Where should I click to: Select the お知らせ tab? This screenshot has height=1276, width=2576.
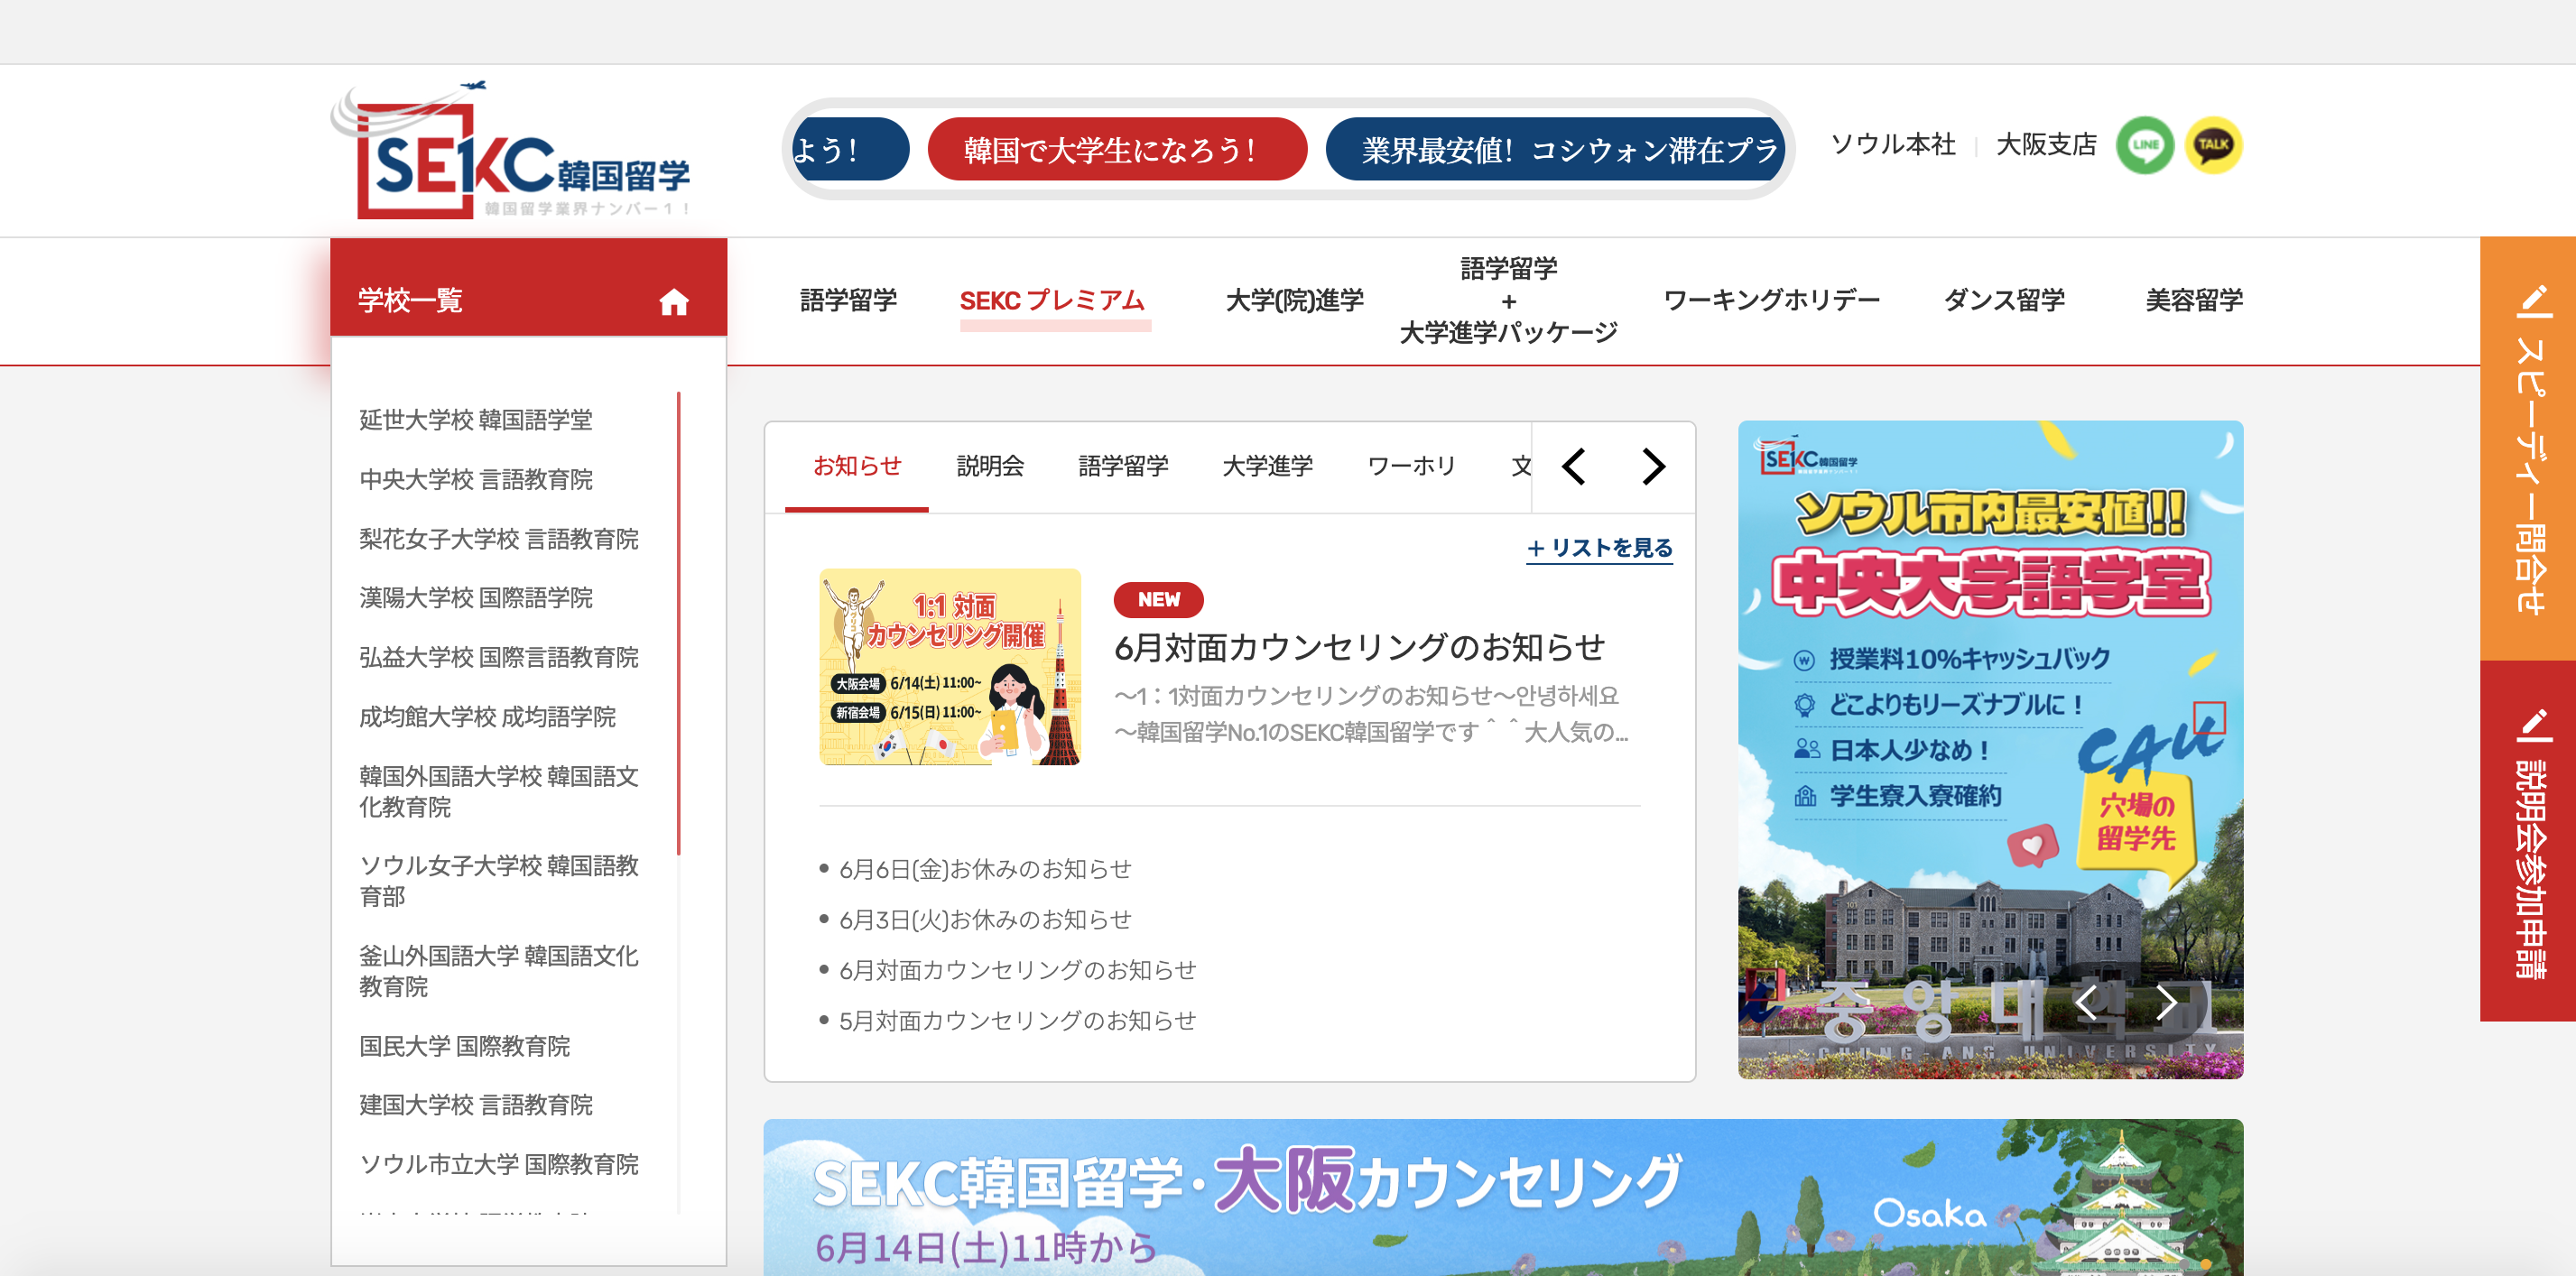[857, 466]
